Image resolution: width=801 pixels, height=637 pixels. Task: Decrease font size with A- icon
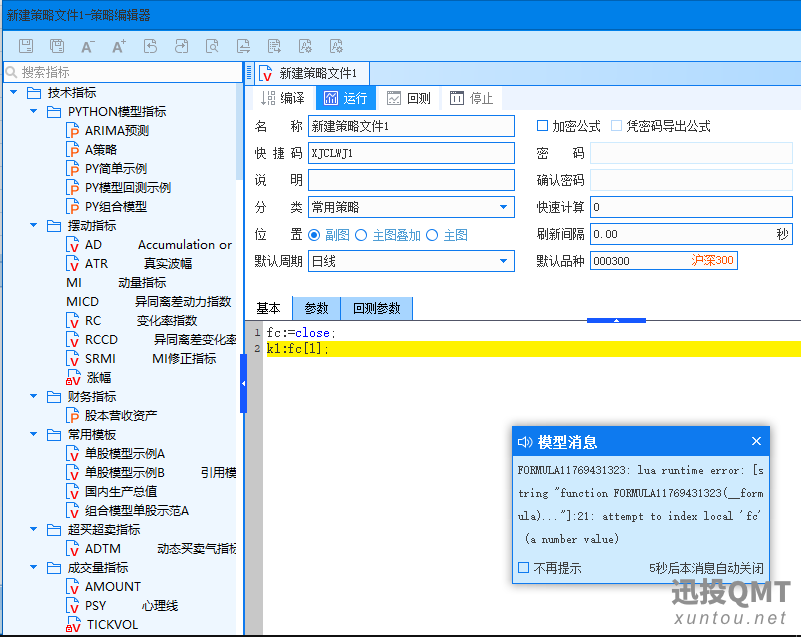(x=88, y=46)
